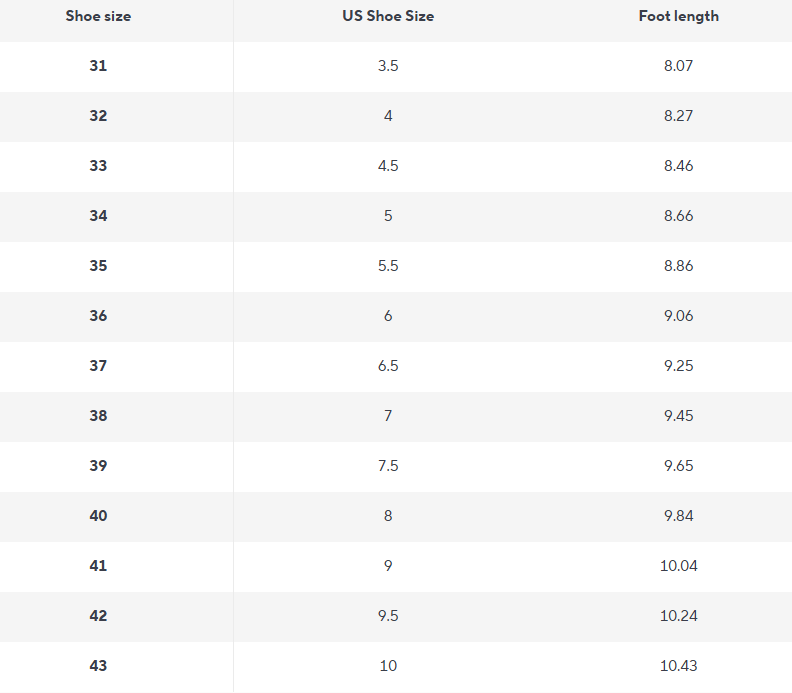The image size is (792, 693).
Task: Click the foot length 8.07 value
Action: [678, 66]
